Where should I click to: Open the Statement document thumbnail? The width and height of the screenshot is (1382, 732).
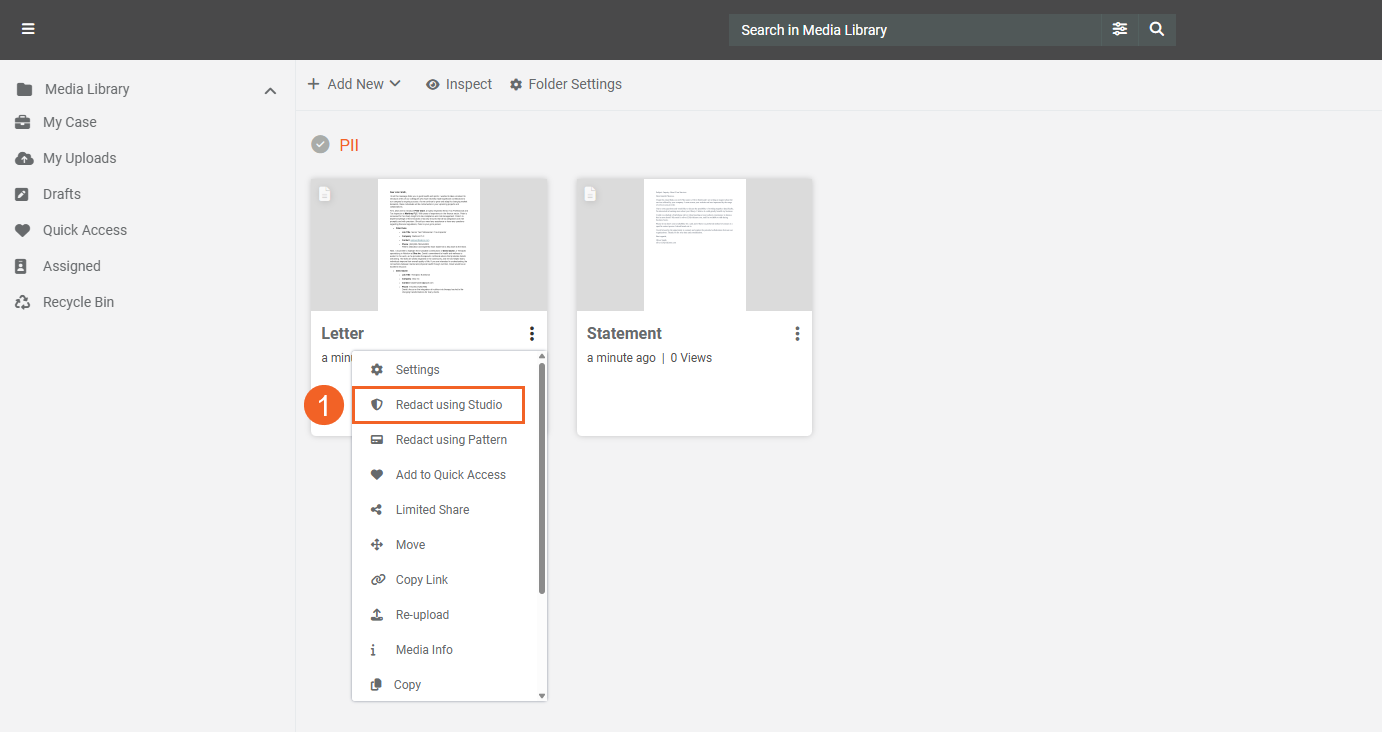pyautogui.click(x=694, y=245)
